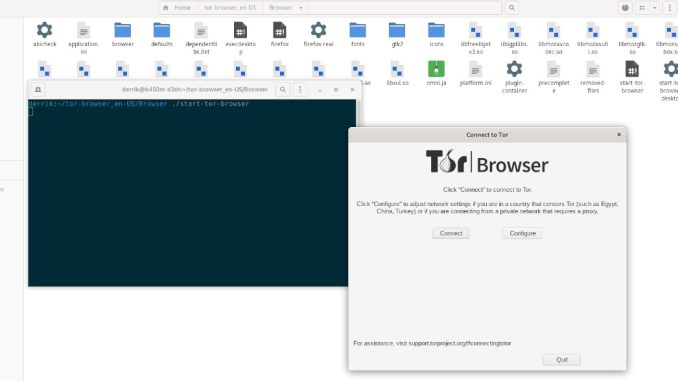Close the Connect to Tor dialog
The height and width of the screenshot is (381, 678).
(619, 134)
